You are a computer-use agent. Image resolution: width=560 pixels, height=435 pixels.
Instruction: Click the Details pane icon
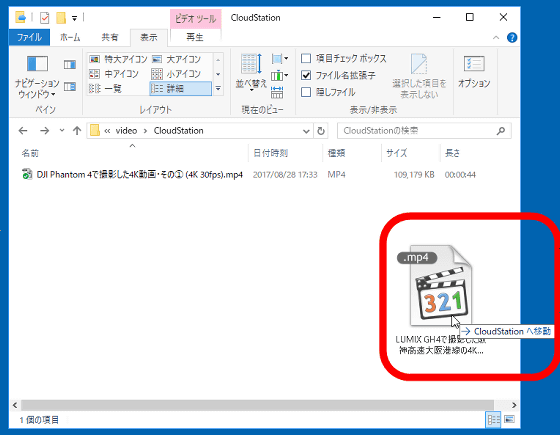pos(70,87)
